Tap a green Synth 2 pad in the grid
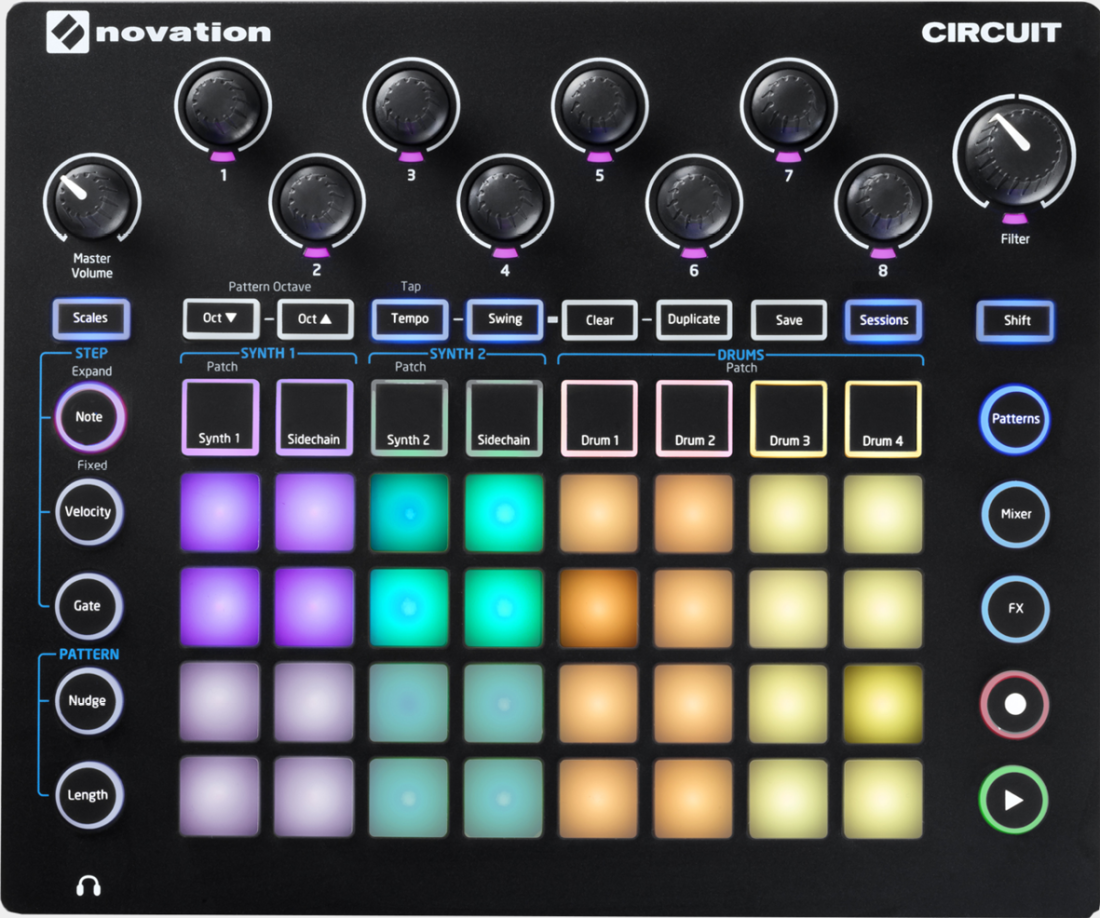The height and width of the screenshot is (918, 1100). pyautogui.click(x=409, y=512)
